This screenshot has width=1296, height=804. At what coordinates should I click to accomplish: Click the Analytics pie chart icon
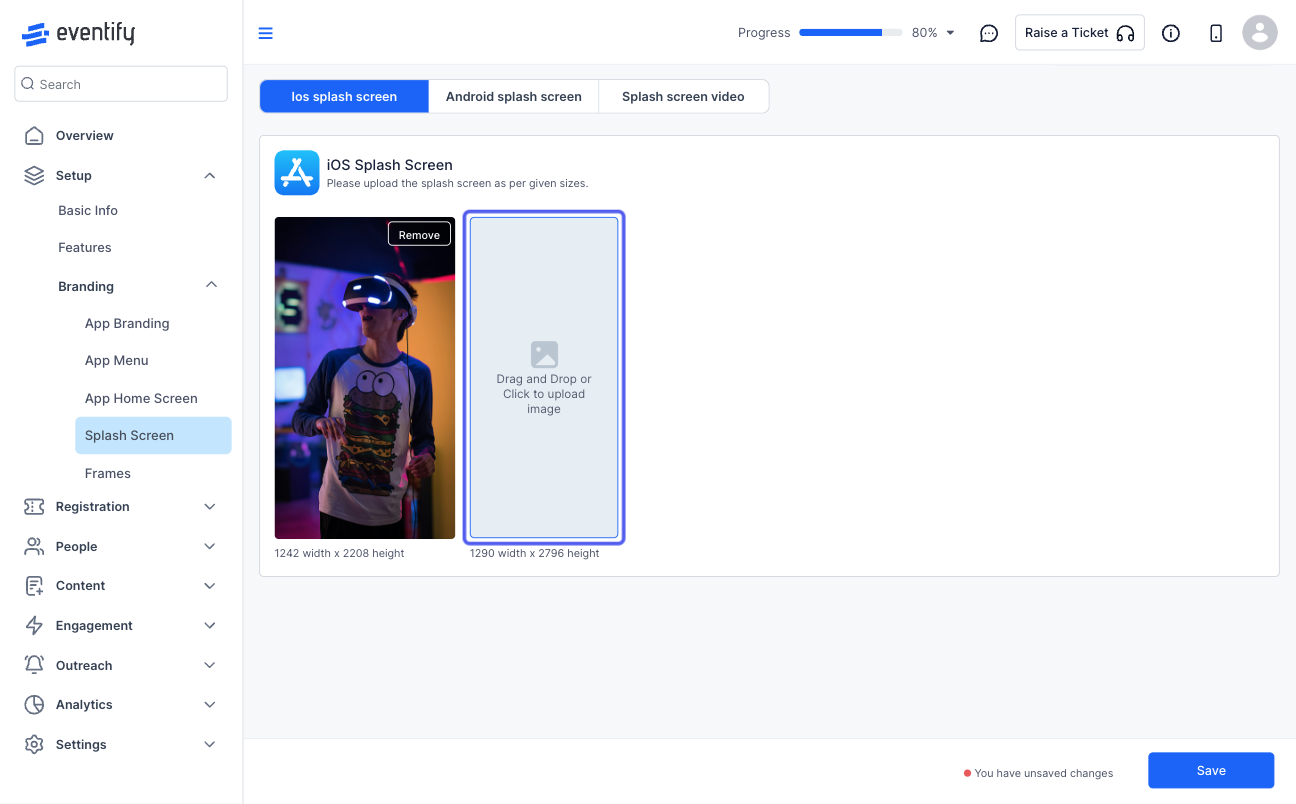tap(34, 705)
